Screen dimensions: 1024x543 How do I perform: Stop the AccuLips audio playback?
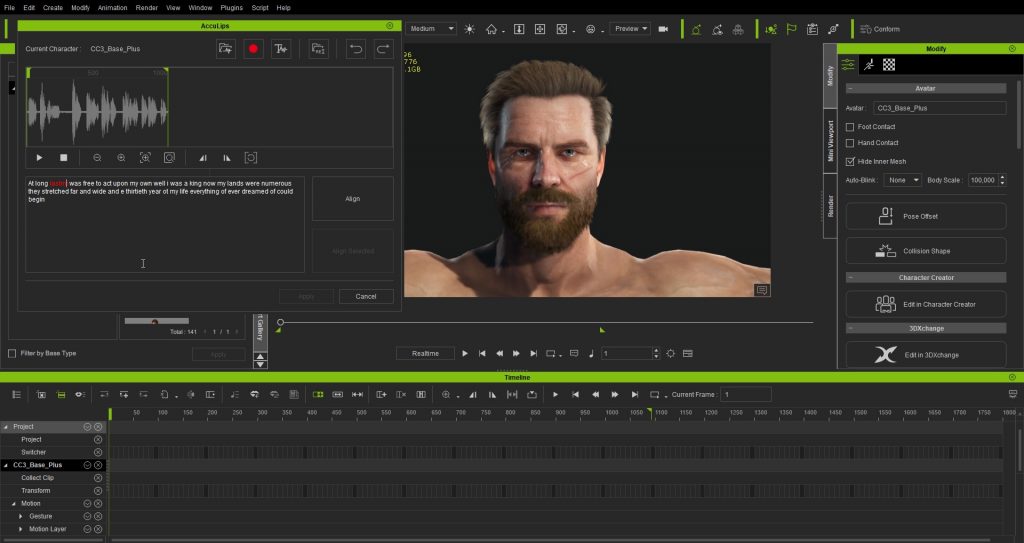[63, 158]
